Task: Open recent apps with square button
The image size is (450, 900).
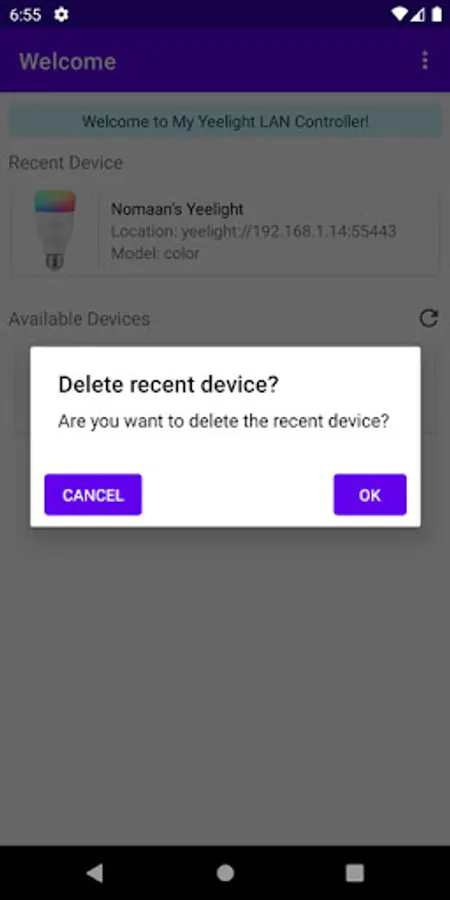Action: [355, 873]
